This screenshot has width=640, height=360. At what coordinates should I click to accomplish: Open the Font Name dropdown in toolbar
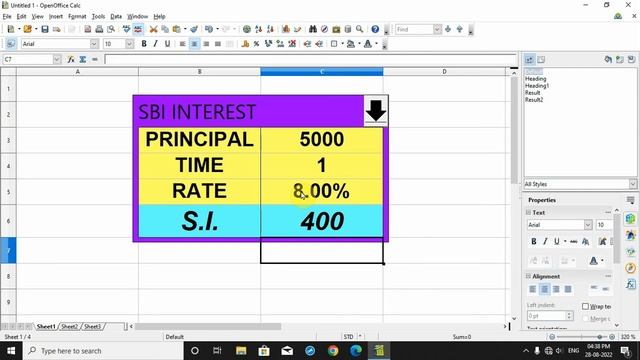point(94,44)
